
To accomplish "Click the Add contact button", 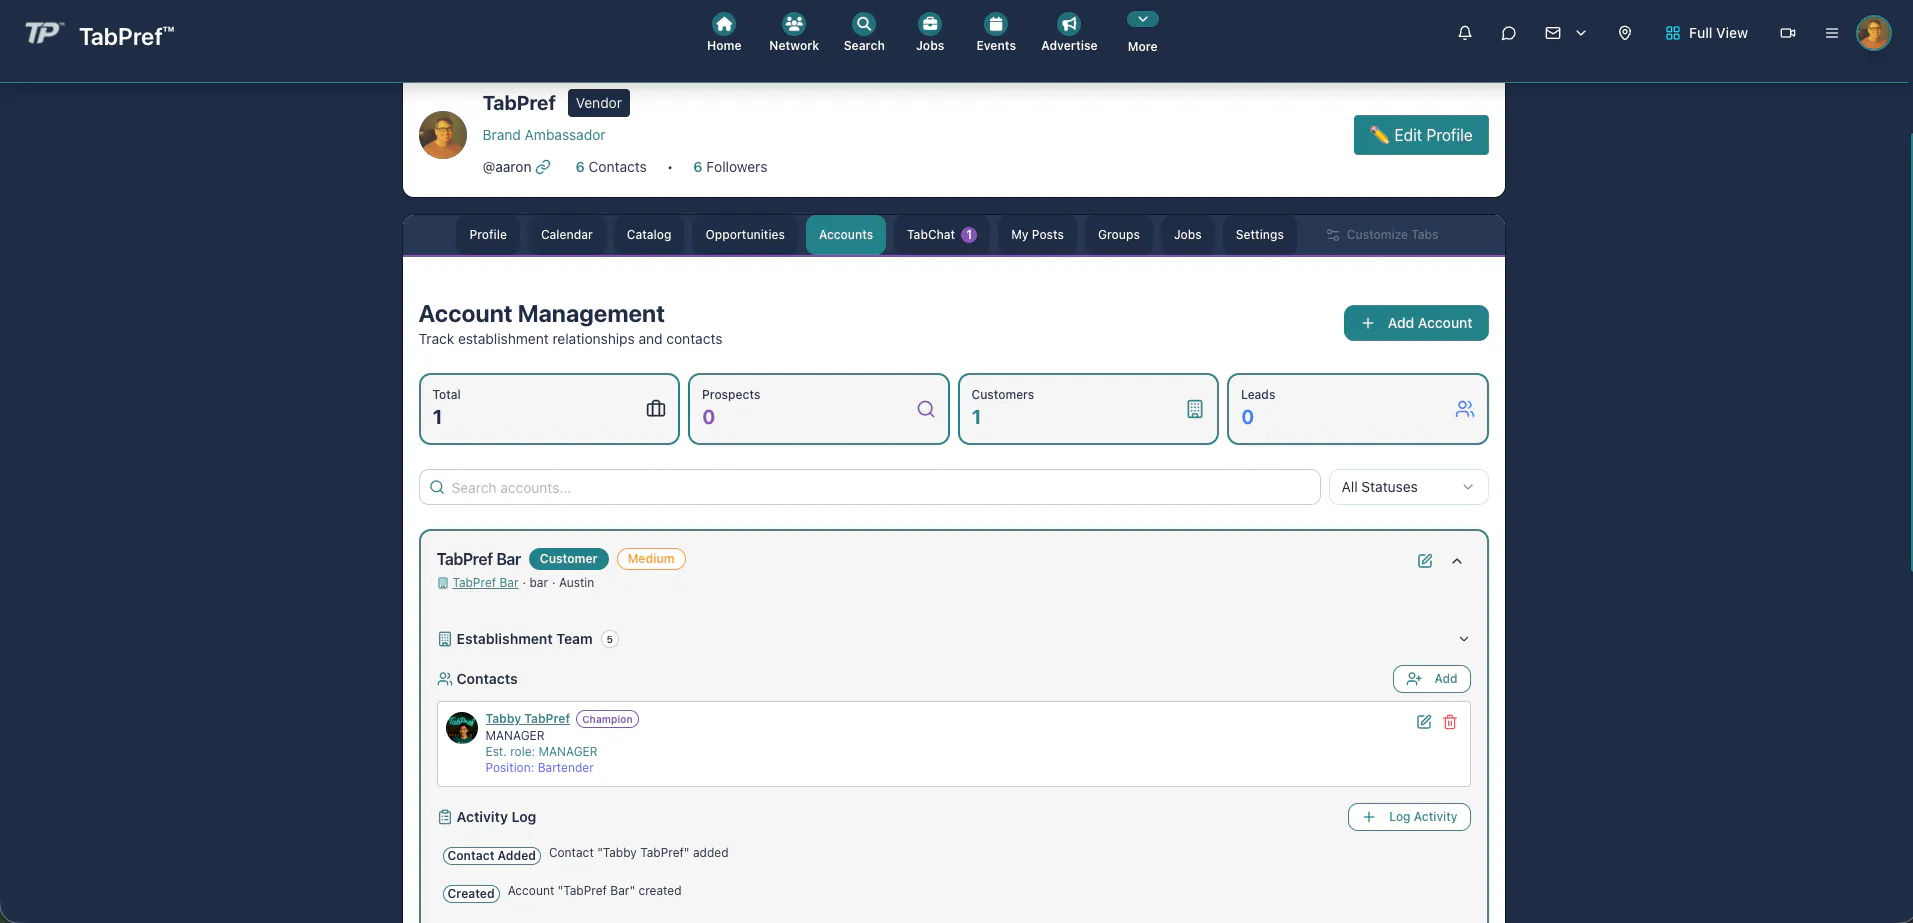I will (1432, 679).
